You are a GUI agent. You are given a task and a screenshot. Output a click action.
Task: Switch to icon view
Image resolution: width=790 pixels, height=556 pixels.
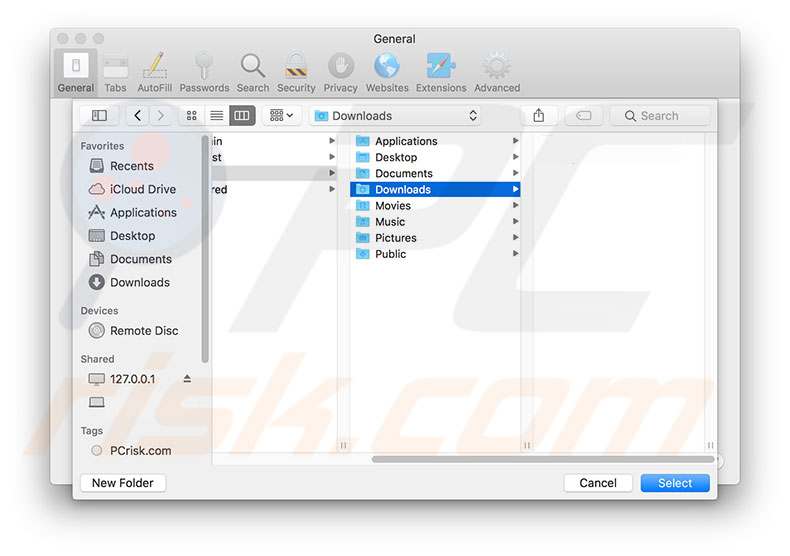191,116
